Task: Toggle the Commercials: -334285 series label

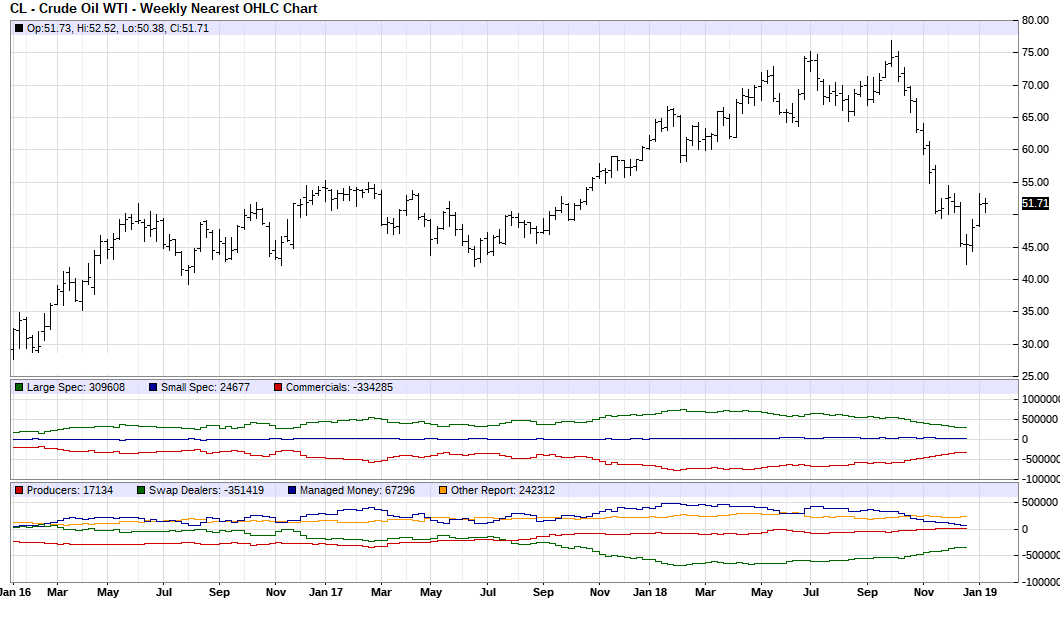Action: [x=340, y=387]
